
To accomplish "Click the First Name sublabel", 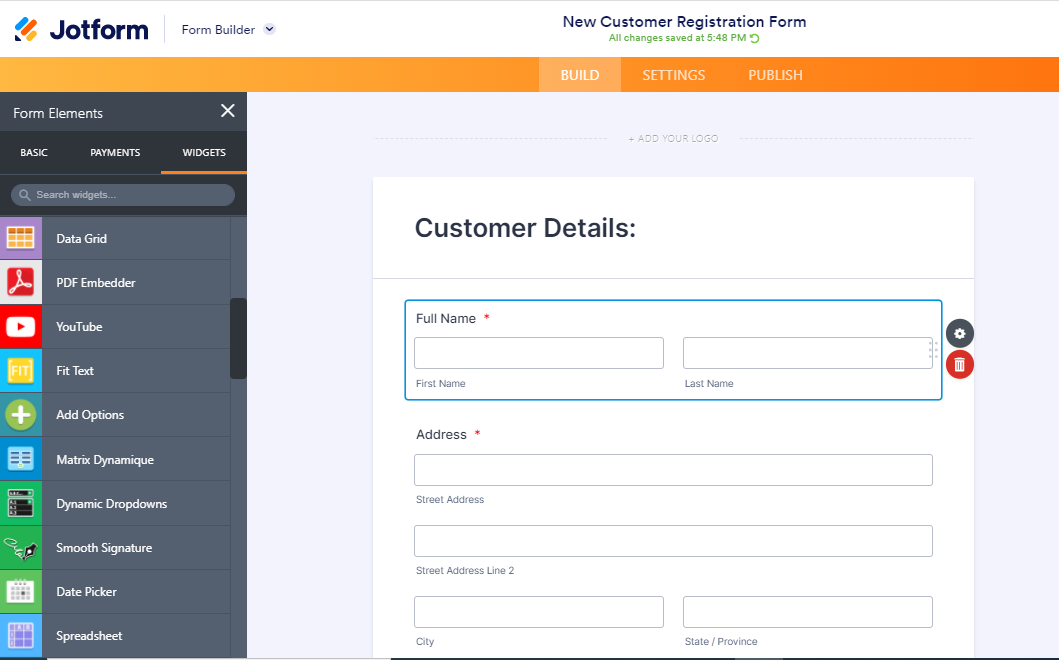I will tap(440, 383).
